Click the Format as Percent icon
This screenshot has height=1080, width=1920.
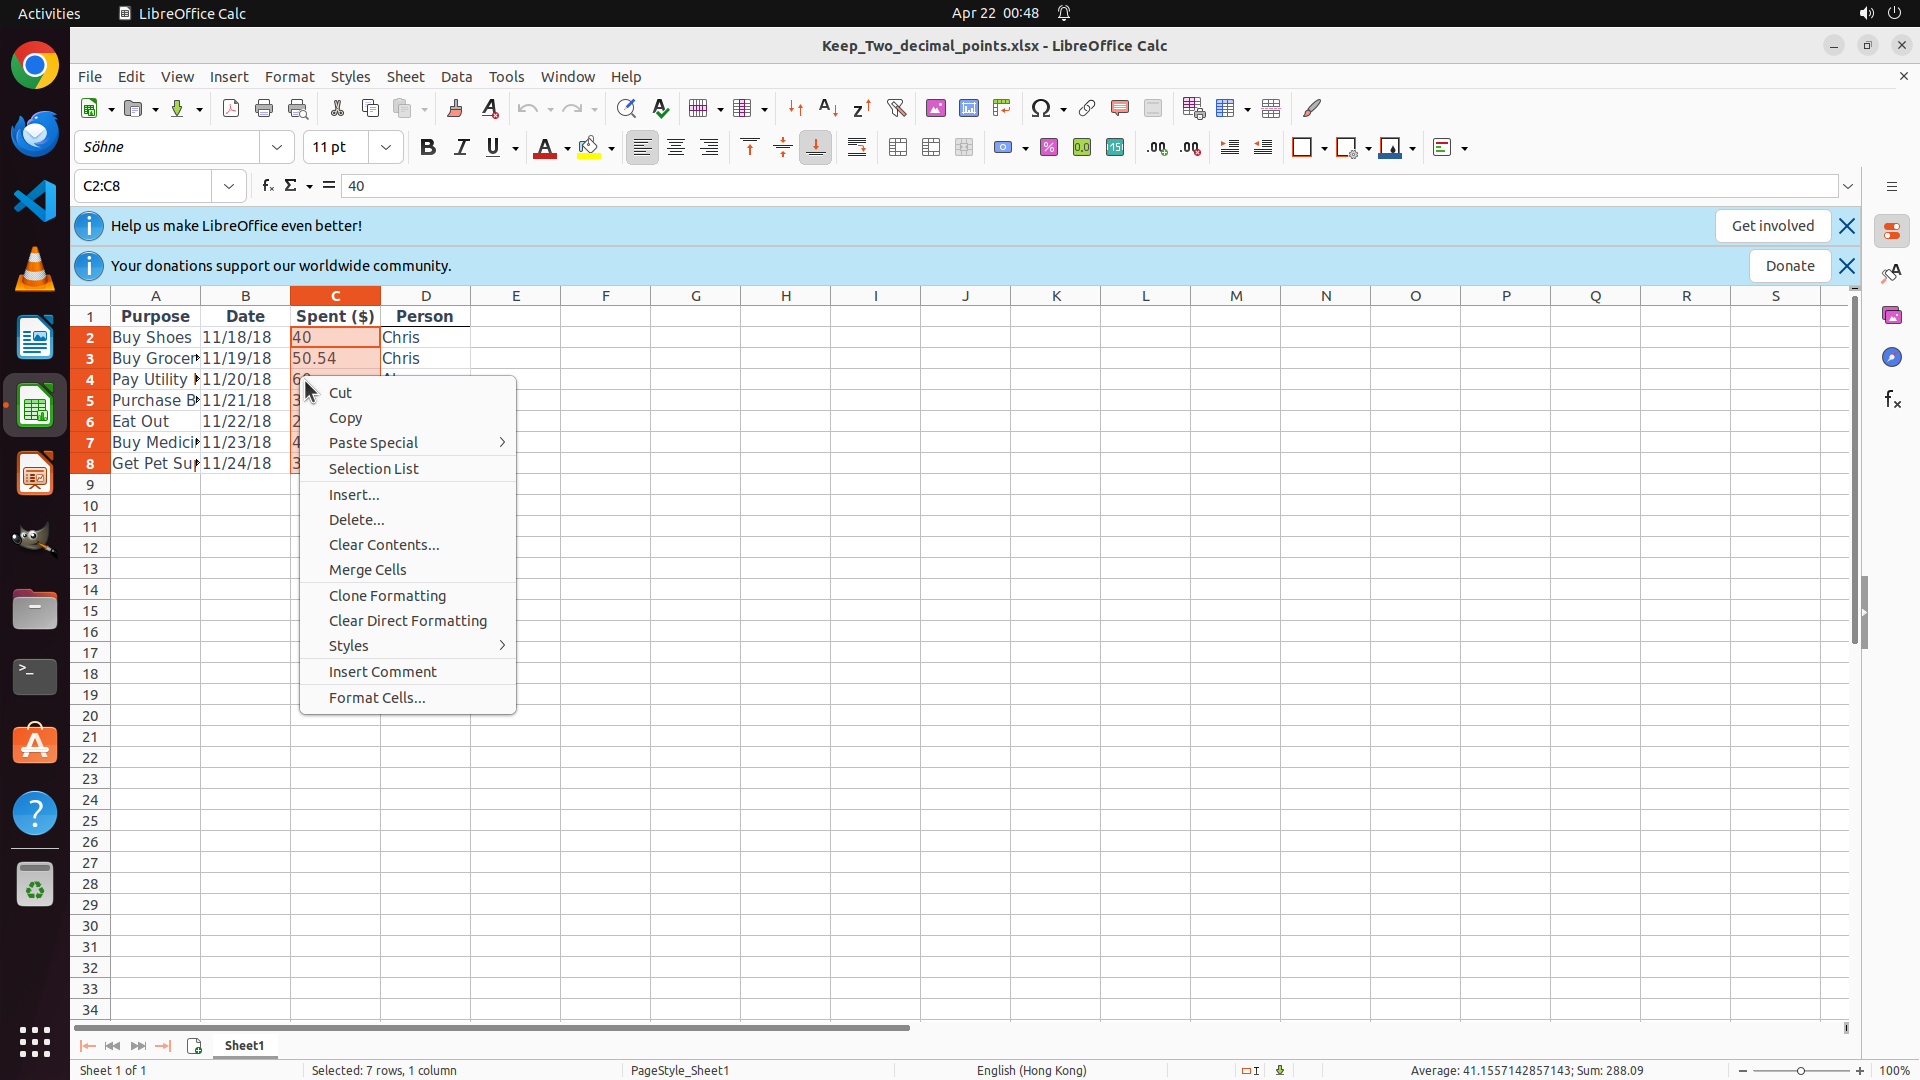(1049, 148)
